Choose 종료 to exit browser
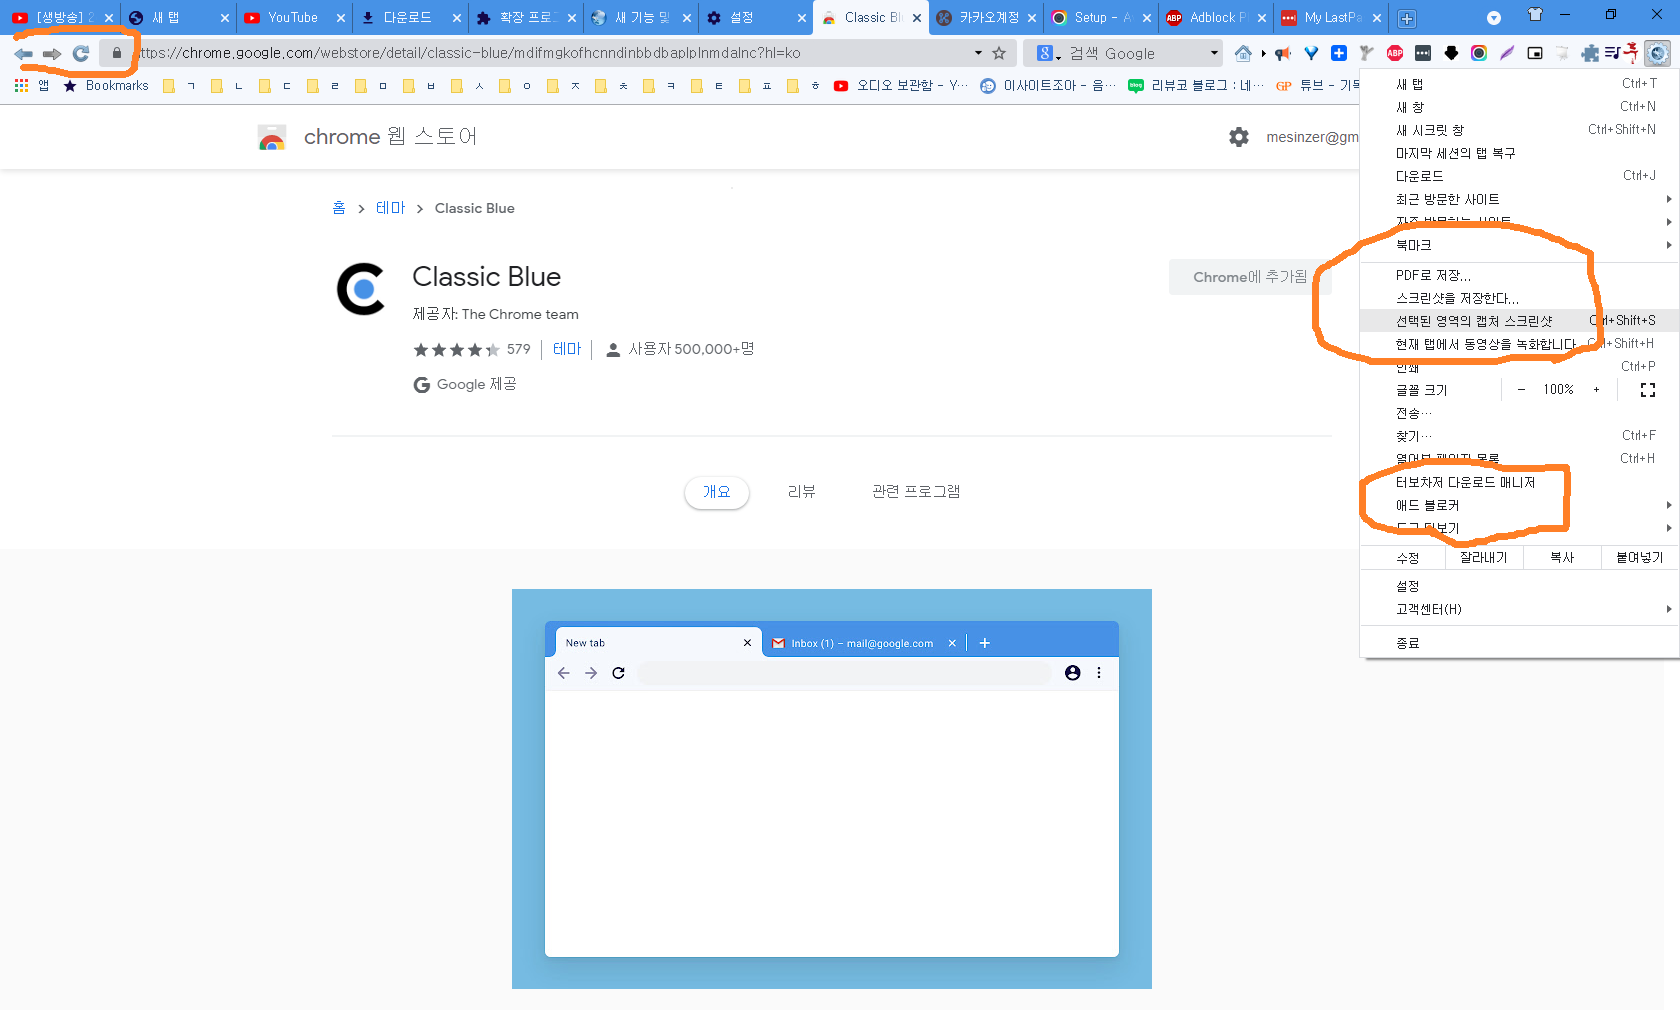The height and width of the screenshot is (1010, 1680). pyautogui.click(x=1520, y=643)
